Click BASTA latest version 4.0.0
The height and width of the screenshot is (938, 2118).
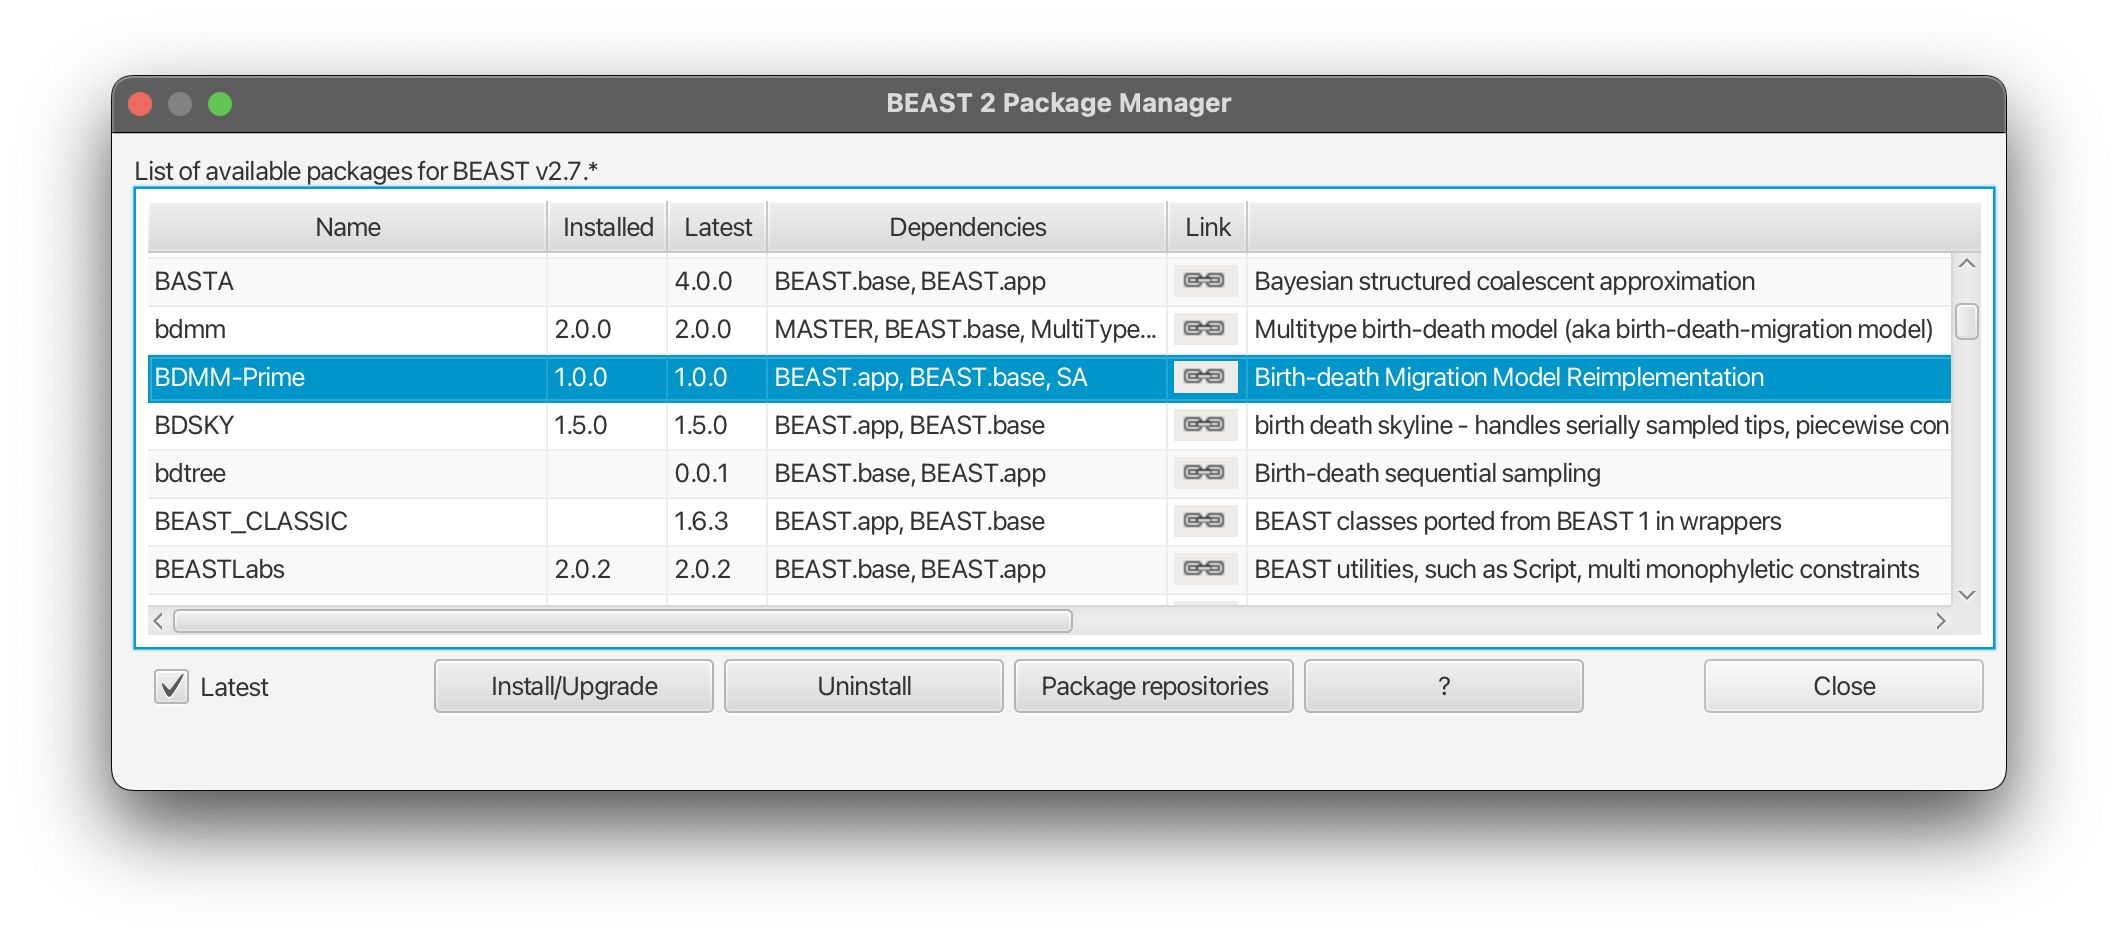click(x=703, y=281)
